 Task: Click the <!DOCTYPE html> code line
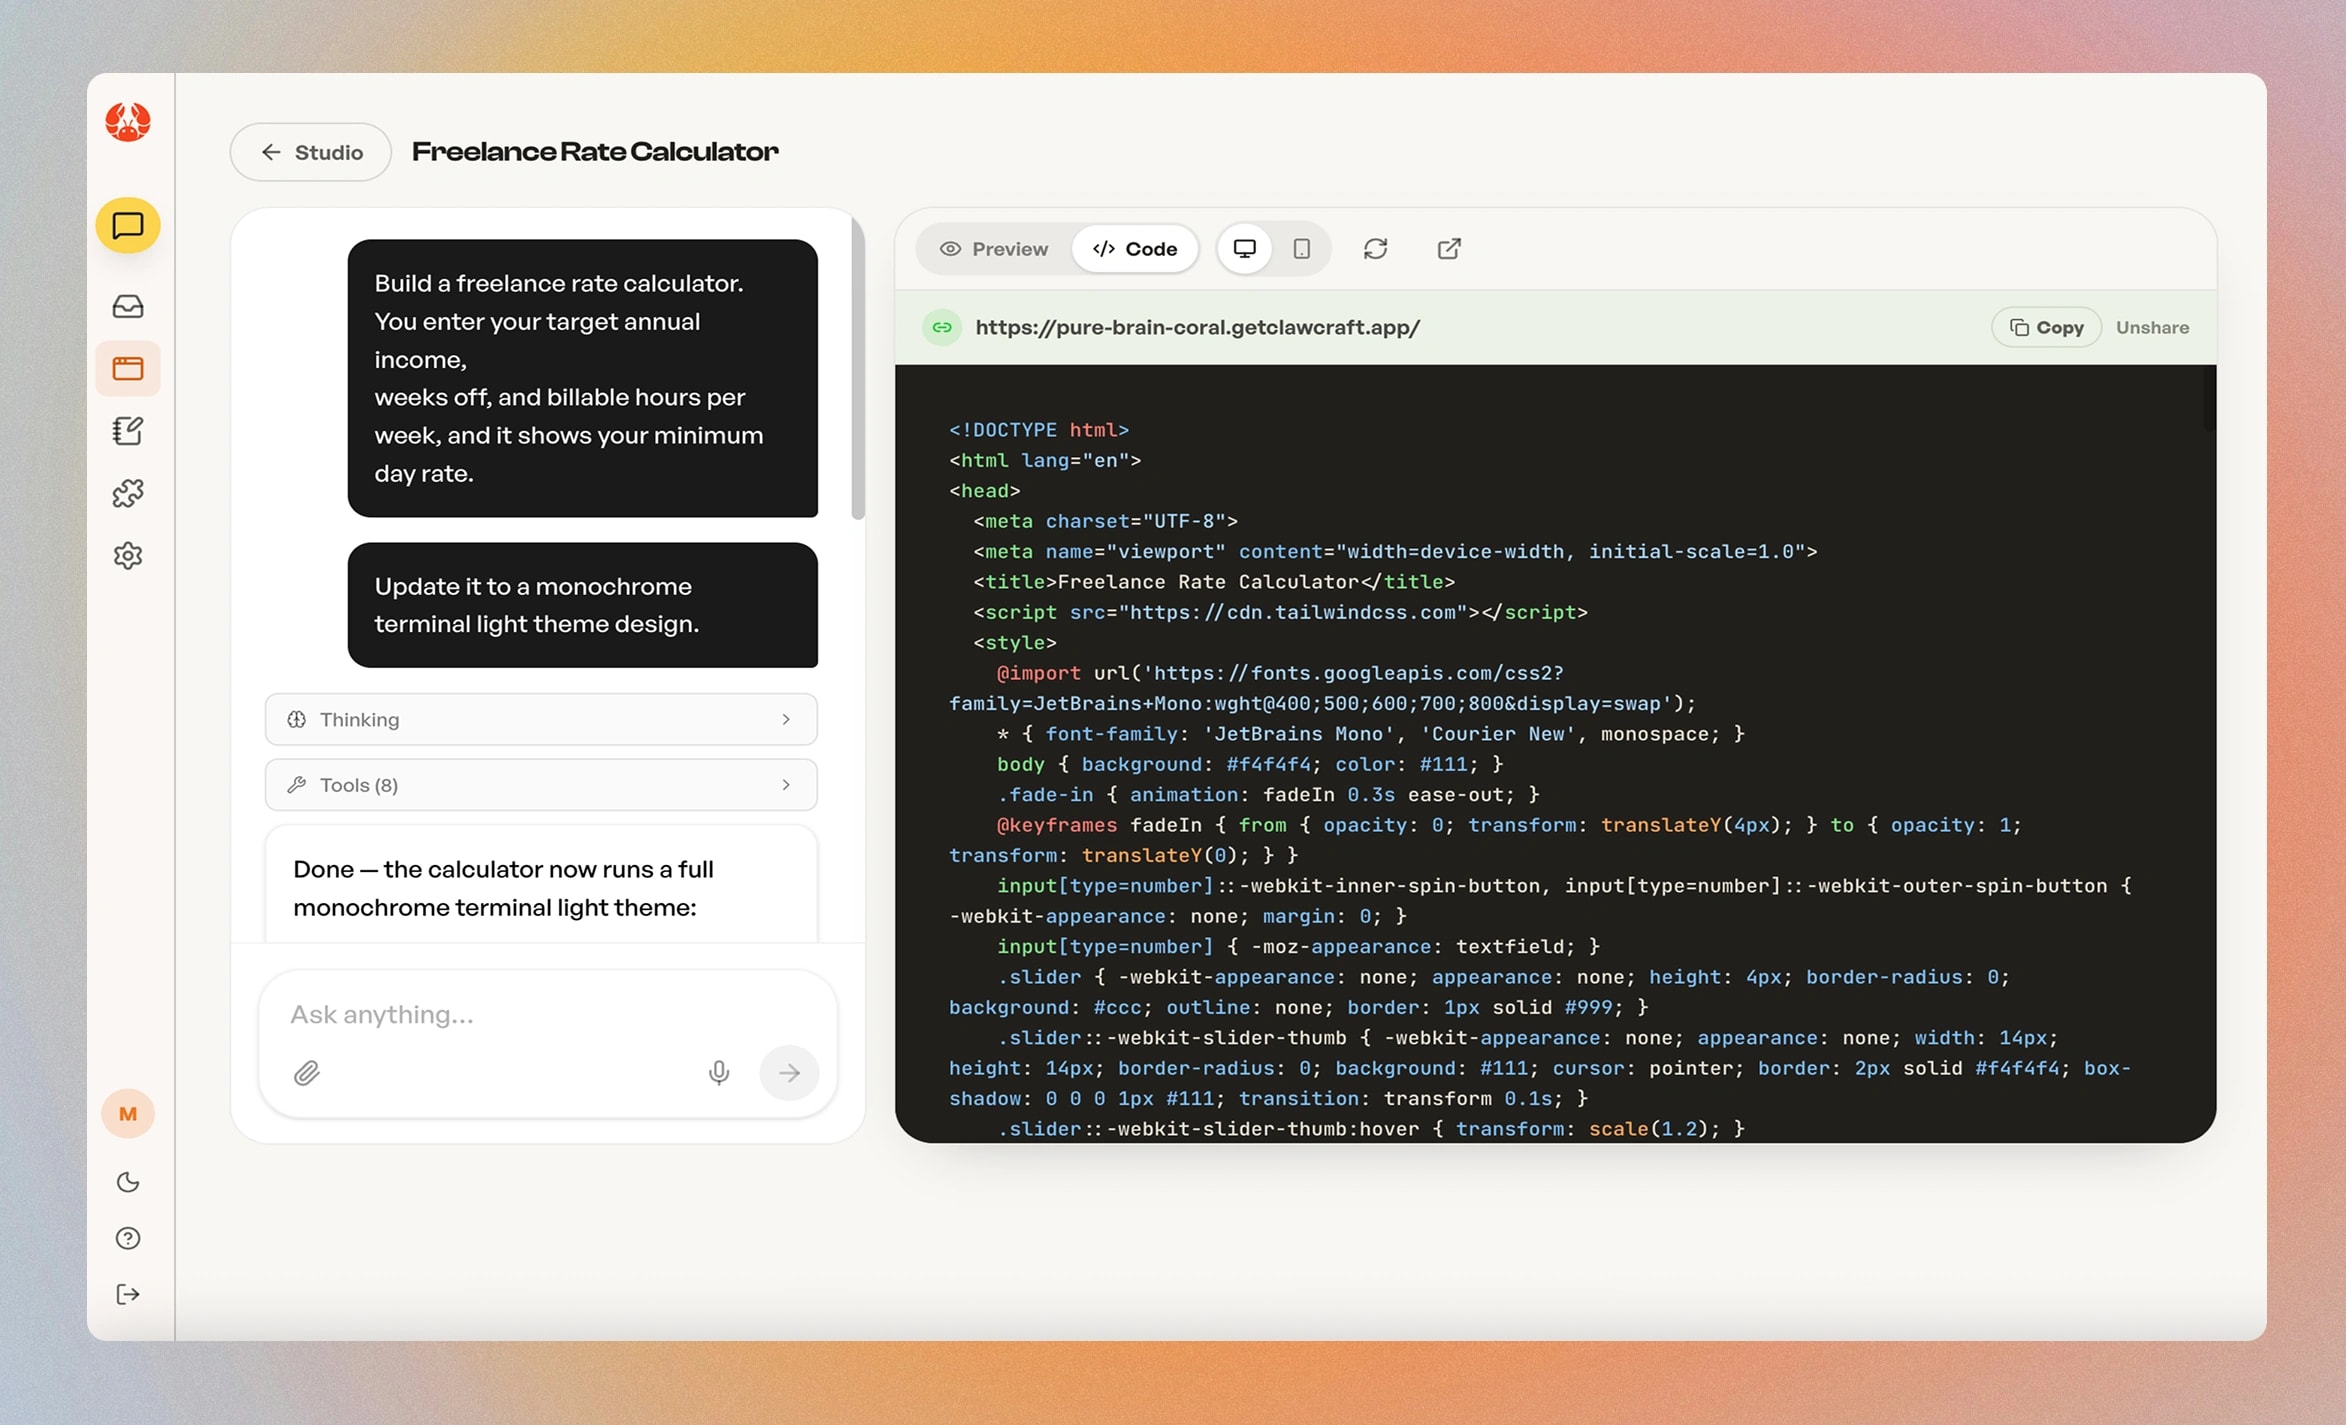(1038, 429)
